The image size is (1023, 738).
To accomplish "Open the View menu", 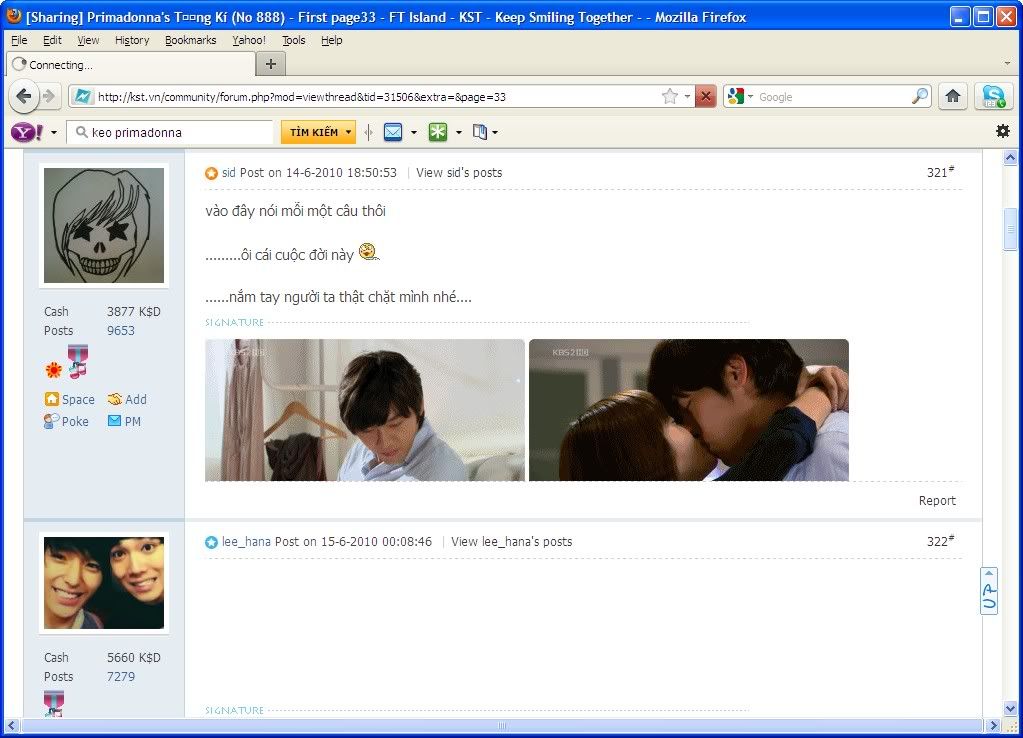I will point(88,40).
